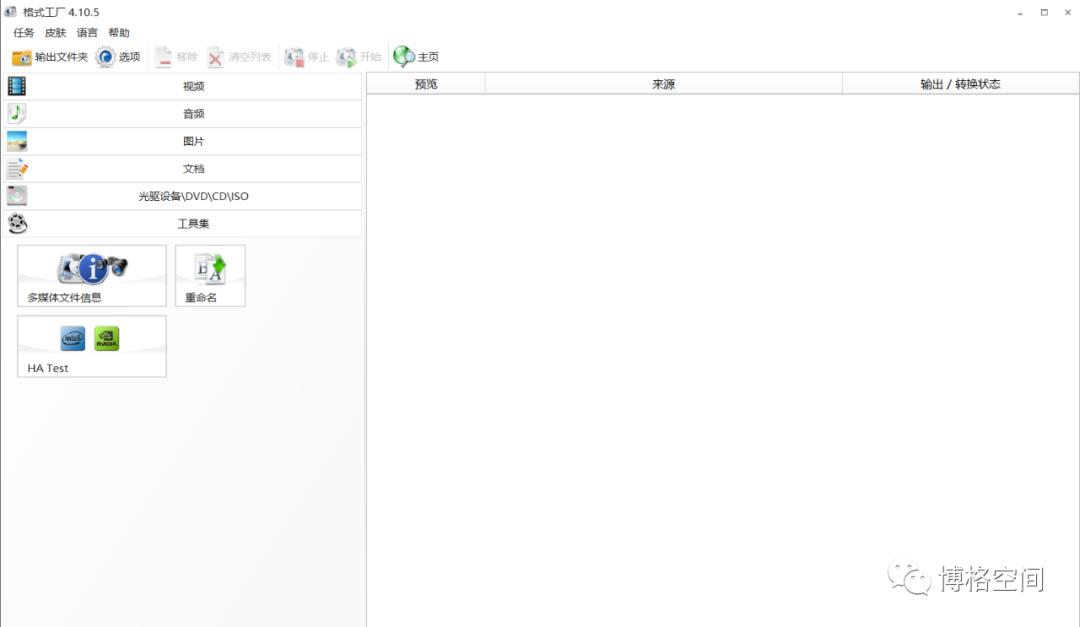
Task: Click the 格式工厂 app icon in title bar
Action: pos(10,12)
